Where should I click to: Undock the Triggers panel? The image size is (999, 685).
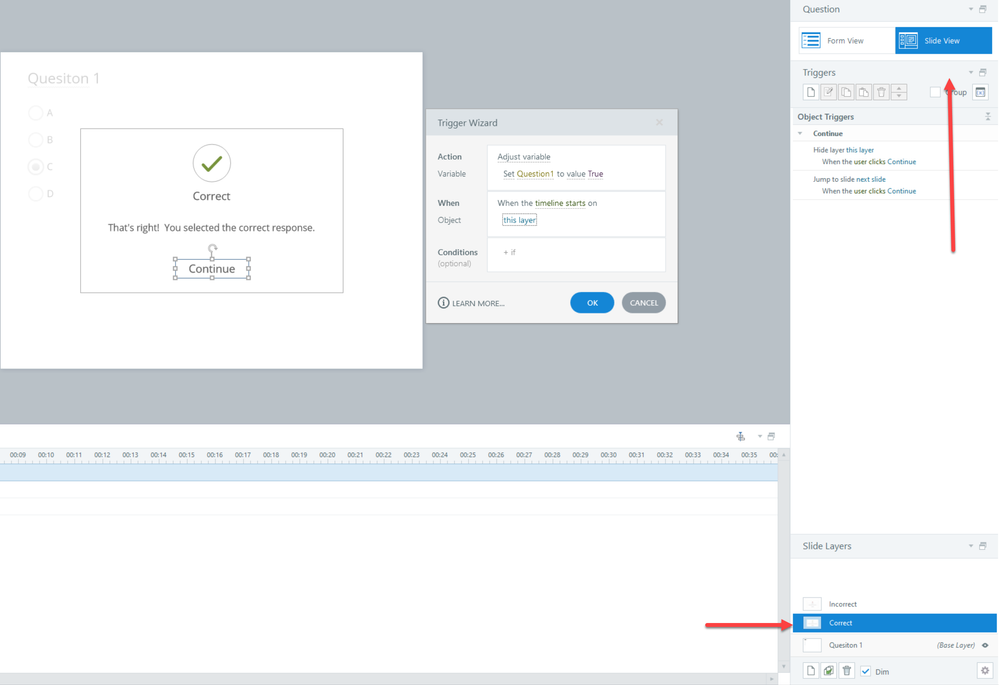click(x=982, y=72)
